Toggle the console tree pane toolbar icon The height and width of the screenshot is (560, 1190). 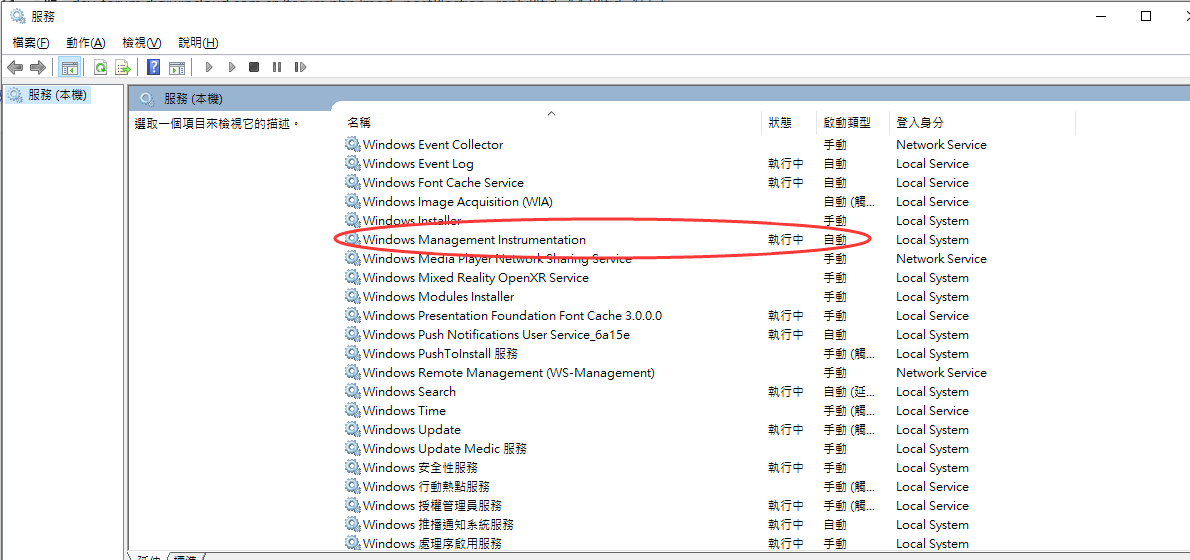69,67
